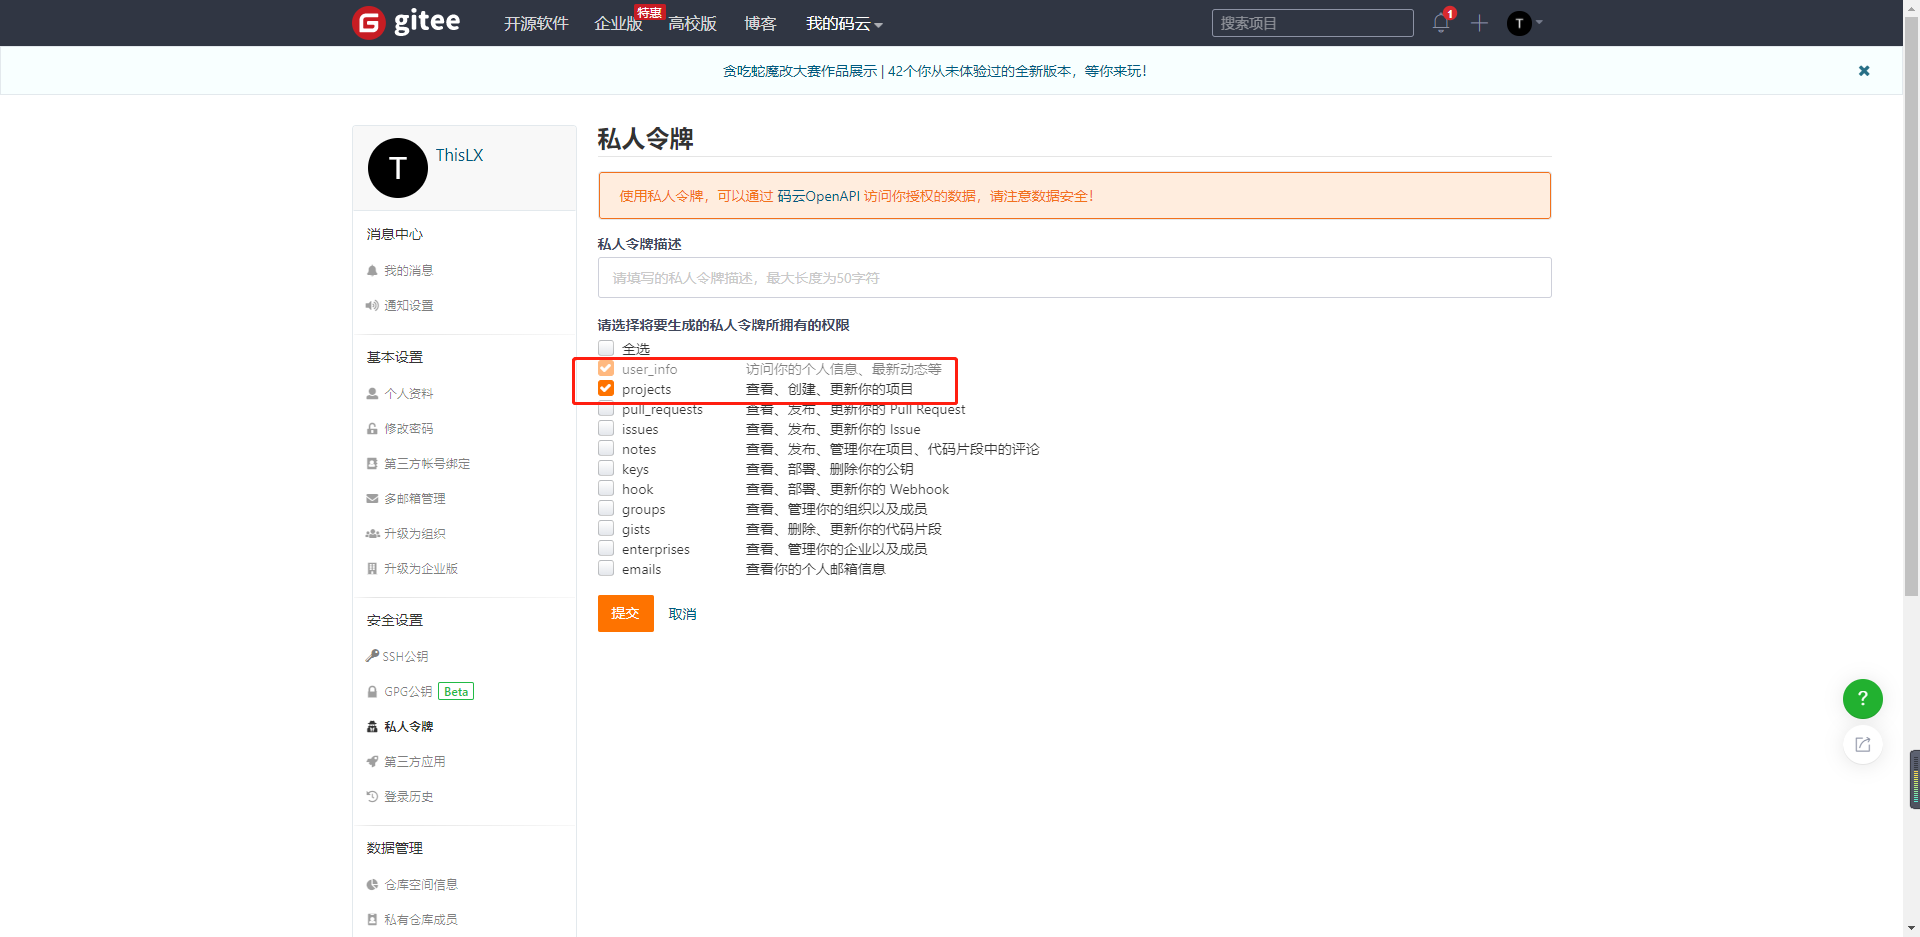Open 我的消息 in the sidebar
The width and height of the screenshot is (1920, 937).
pos(408,271)
